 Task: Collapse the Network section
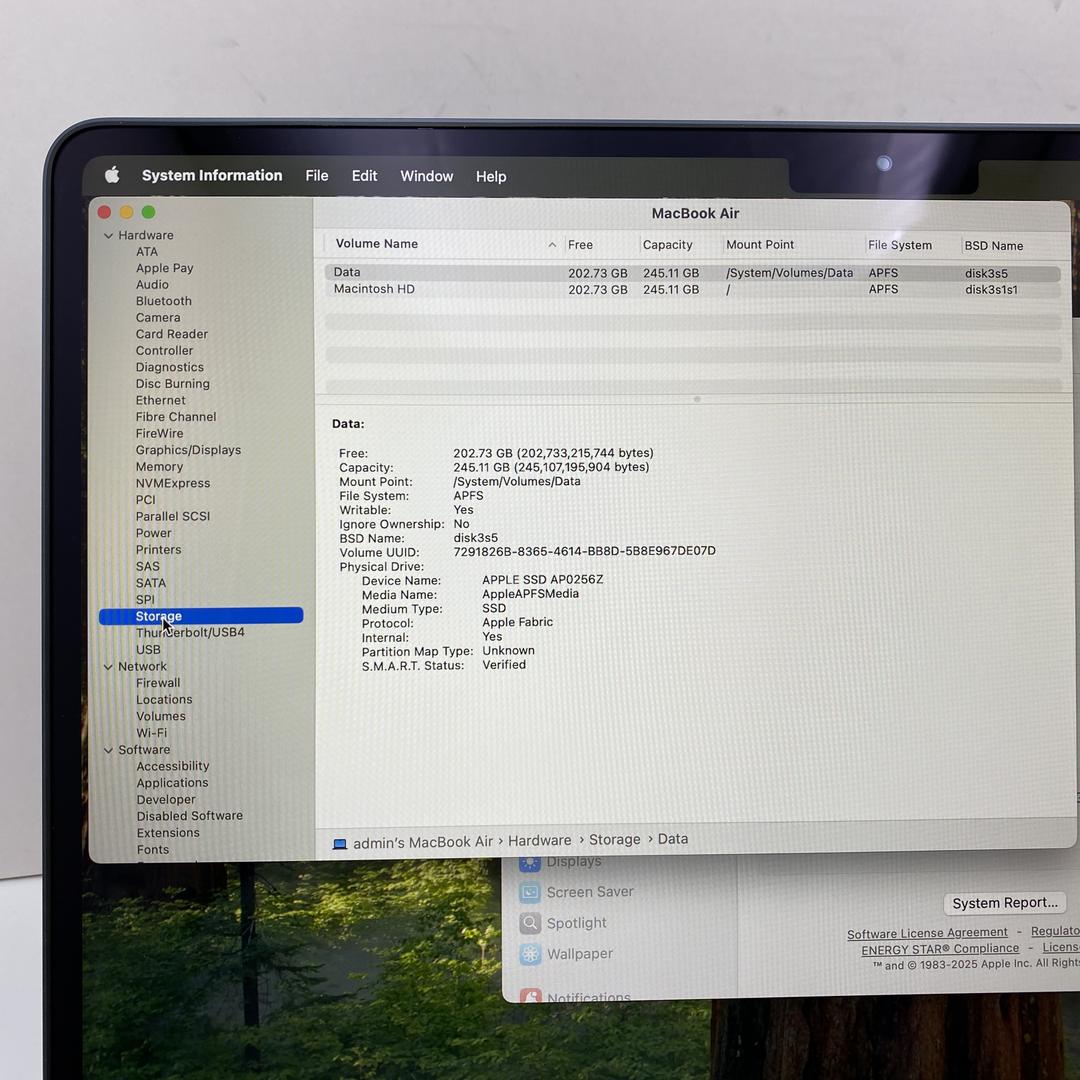pos(108,667)
